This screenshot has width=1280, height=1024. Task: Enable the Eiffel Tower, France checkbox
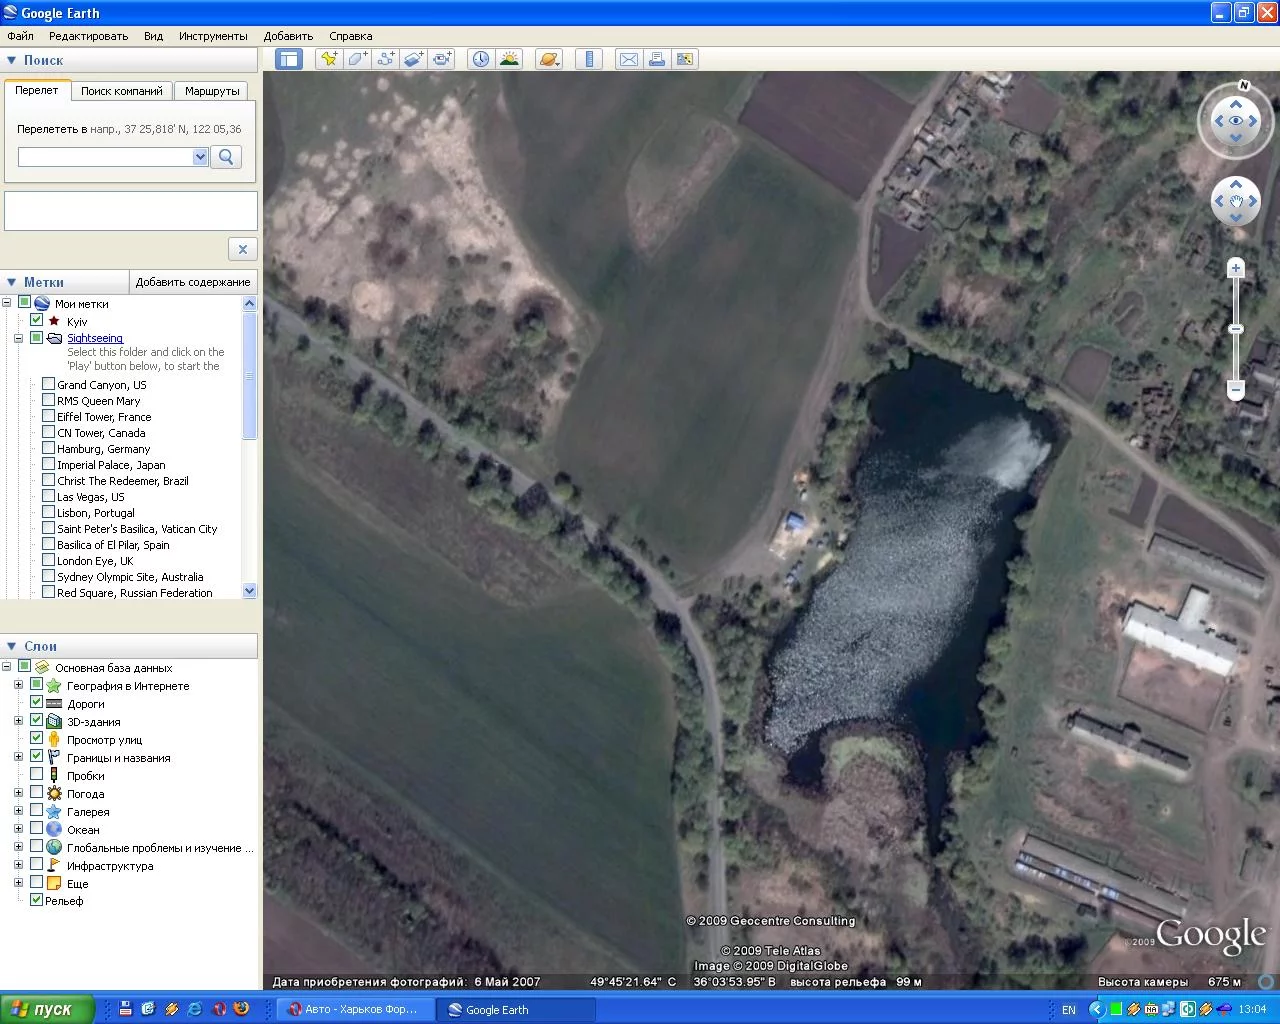[48, 416]
